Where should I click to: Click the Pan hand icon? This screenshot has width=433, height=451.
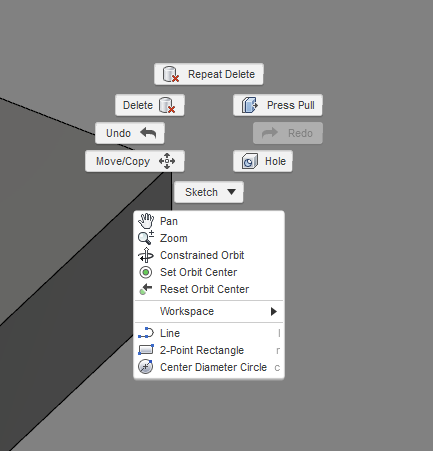[146, 221]
